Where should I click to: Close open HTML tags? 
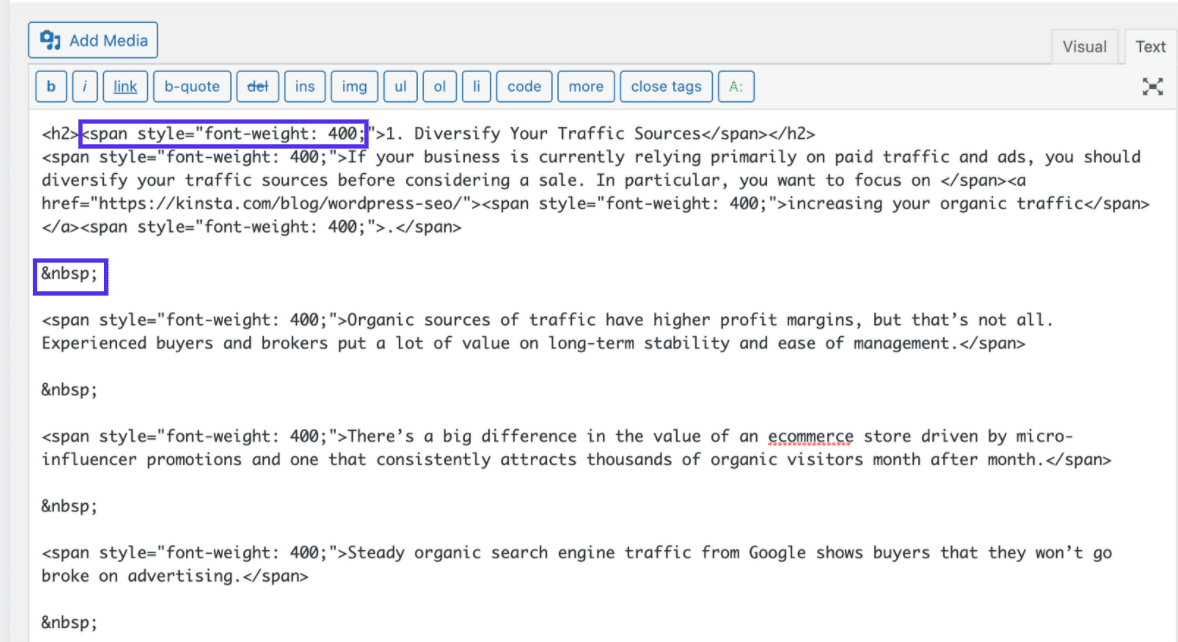click(666, 86)
